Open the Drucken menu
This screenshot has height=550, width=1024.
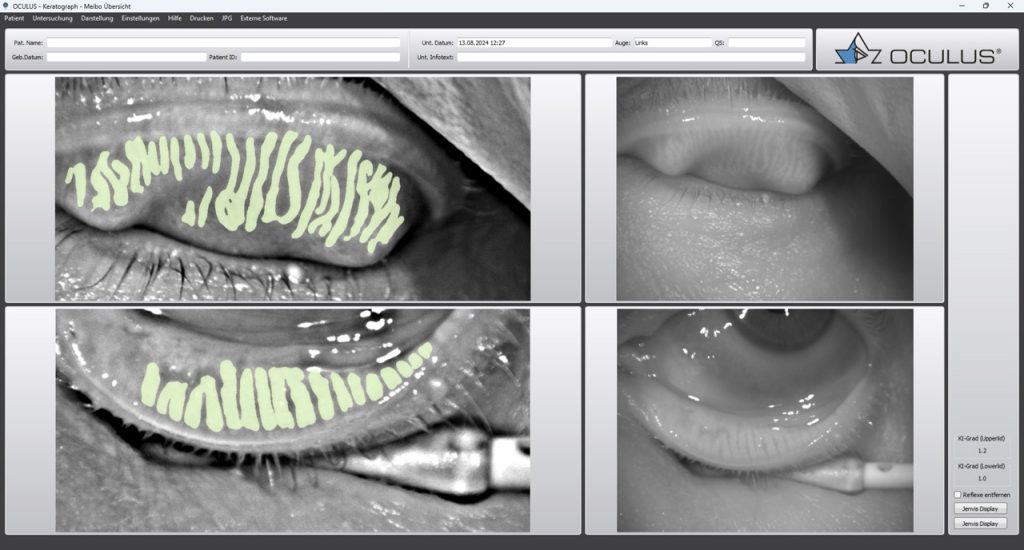[201, 18]
